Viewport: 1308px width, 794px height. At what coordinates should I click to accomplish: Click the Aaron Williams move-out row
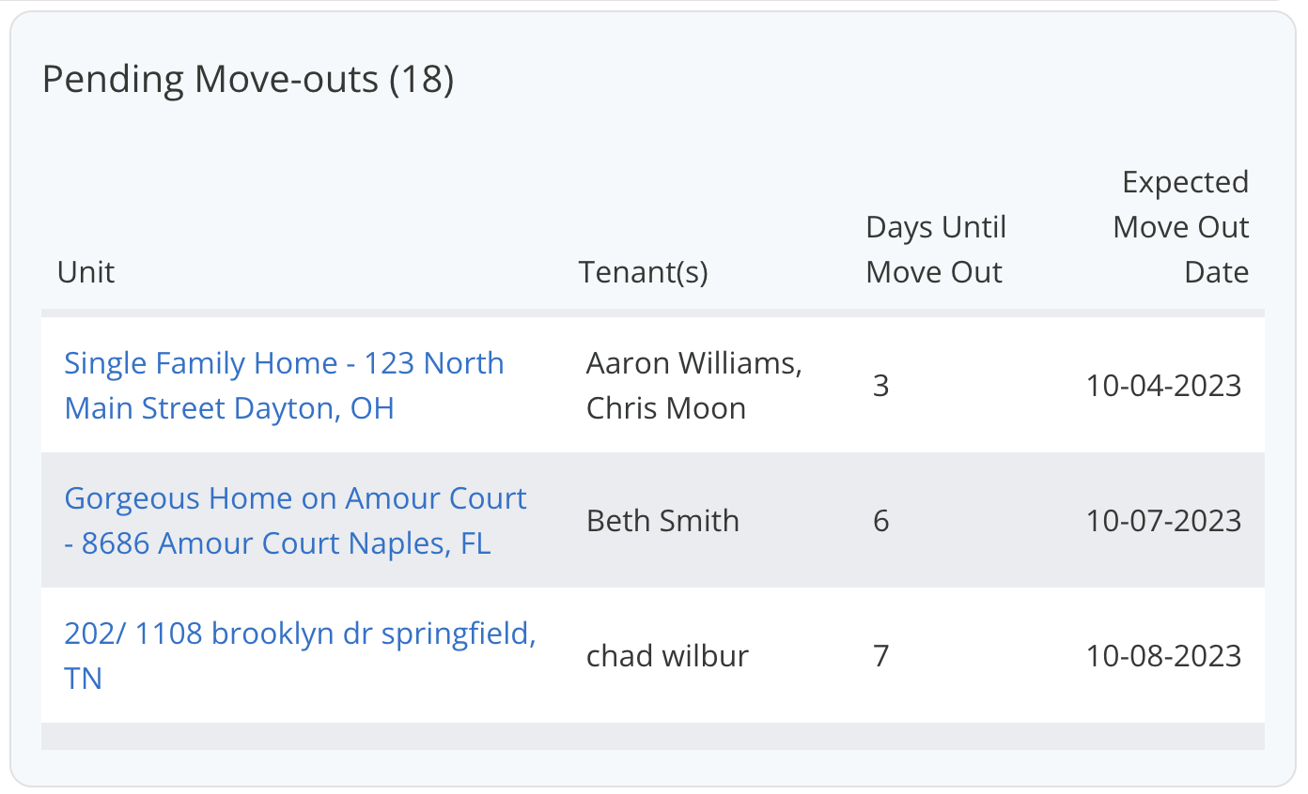(654, 385)
